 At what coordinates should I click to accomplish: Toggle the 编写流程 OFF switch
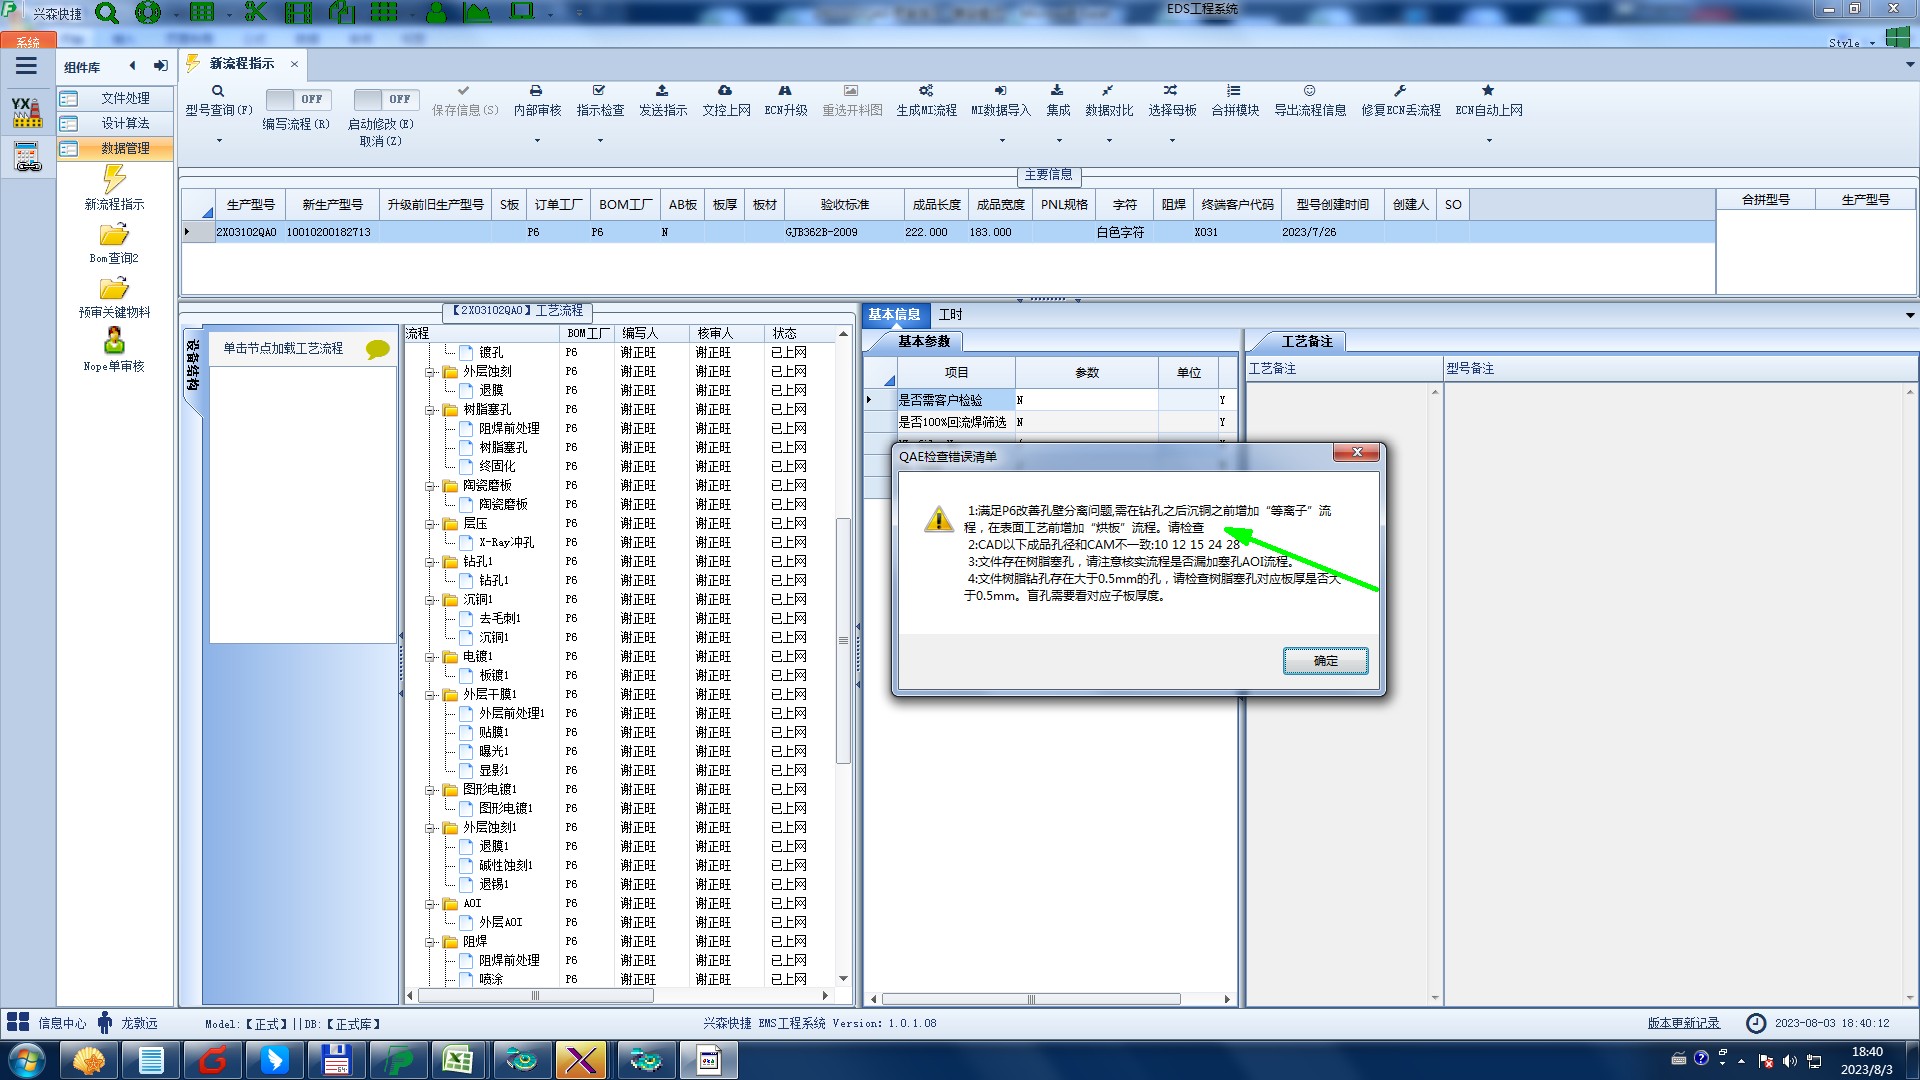pyautogui.click(x=297, y=99)
